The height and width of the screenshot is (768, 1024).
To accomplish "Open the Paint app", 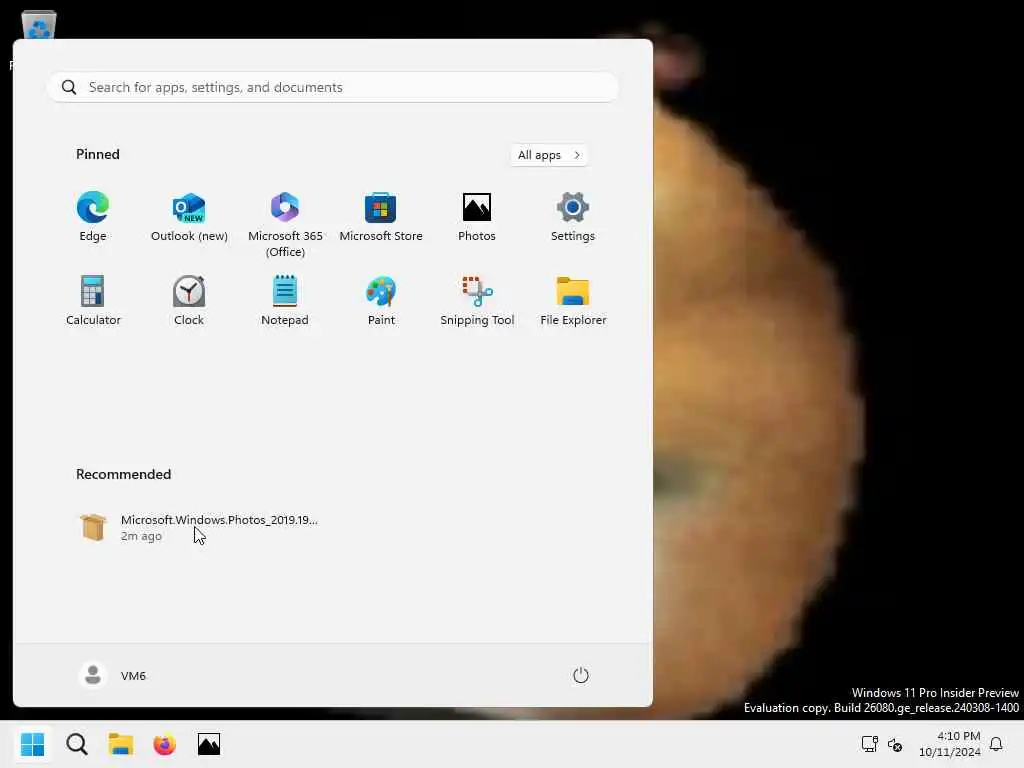I will 381,301.
